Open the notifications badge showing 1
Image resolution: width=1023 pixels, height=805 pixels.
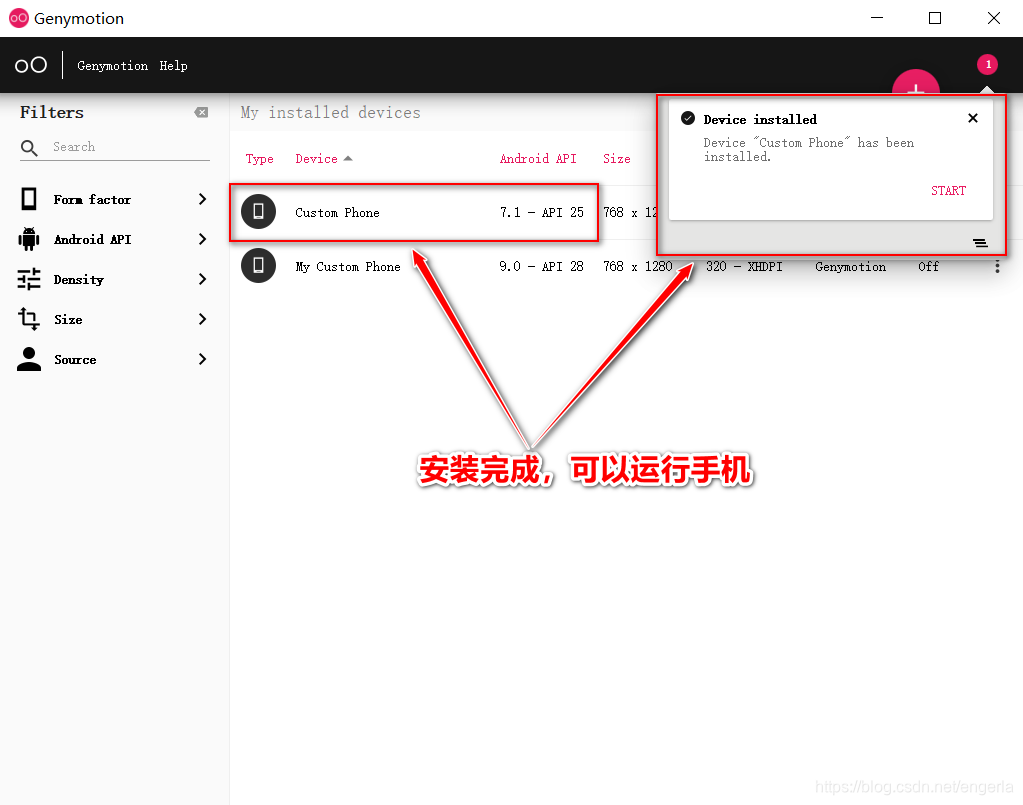tap(987, 65)
